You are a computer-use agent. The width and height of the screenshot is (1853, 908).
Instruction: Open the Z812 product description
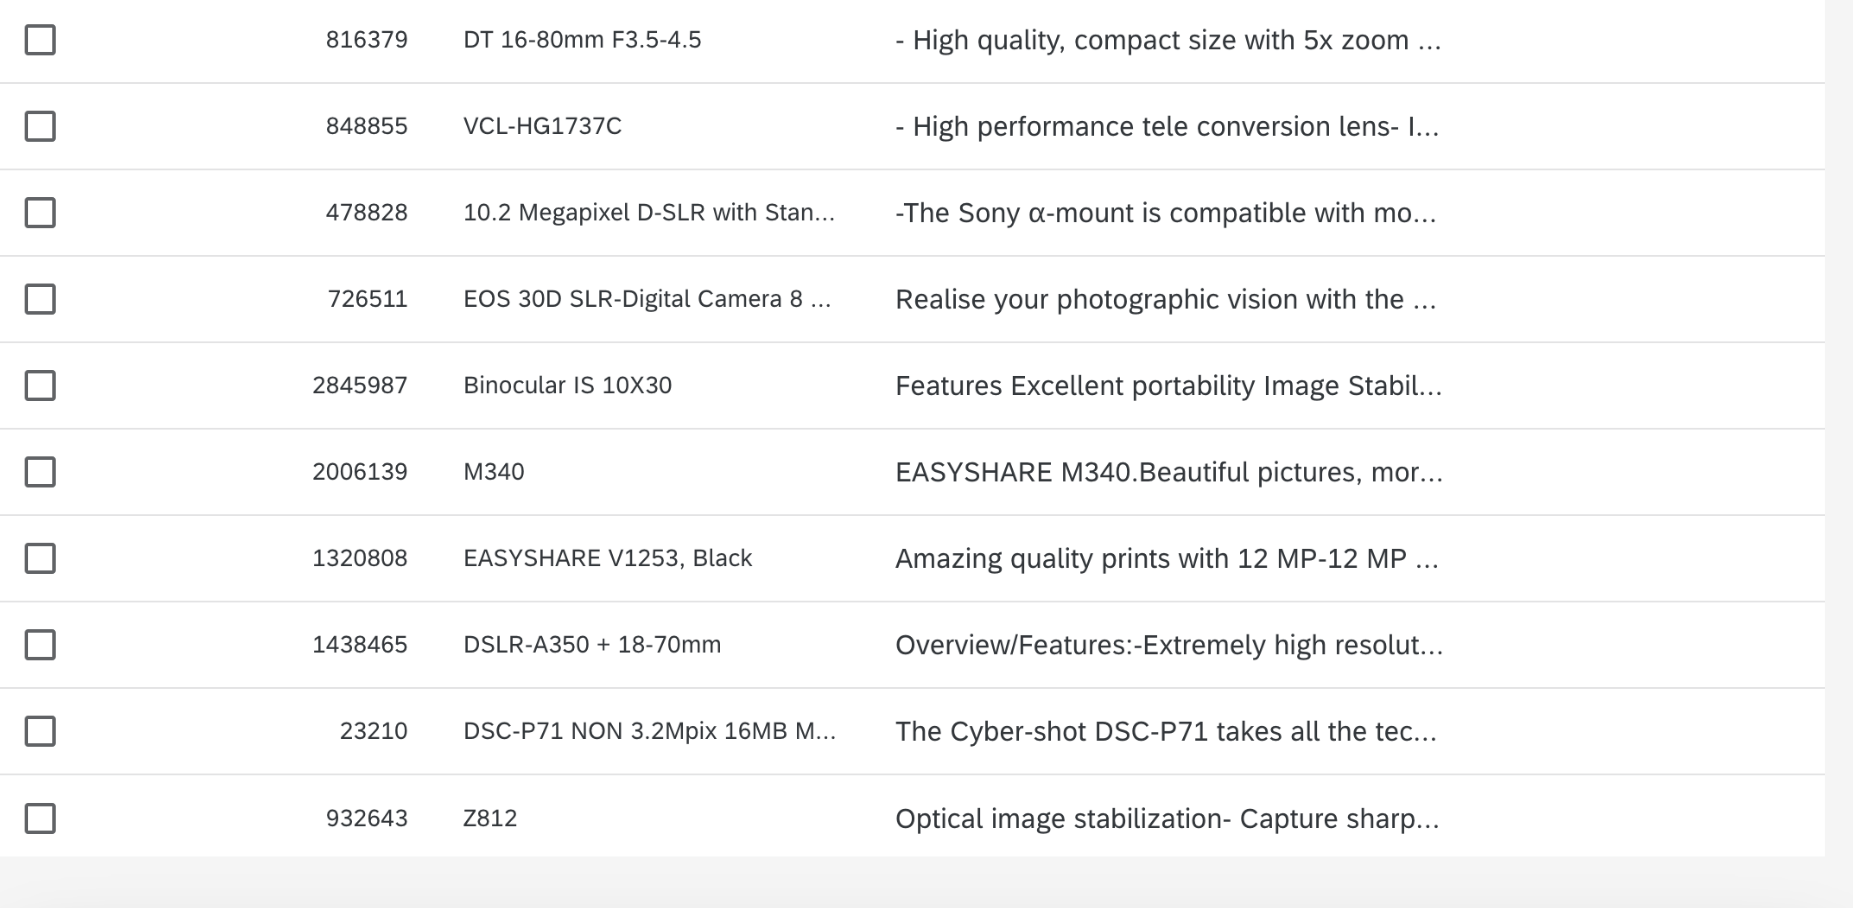click(1166, 817)
